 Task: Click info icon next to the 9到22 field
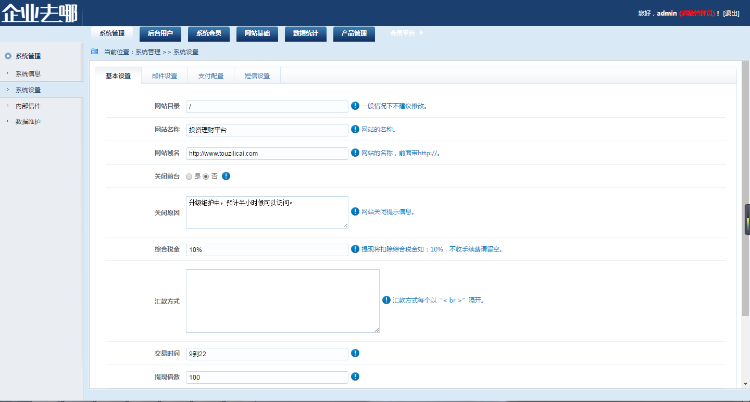pos(355,353)
